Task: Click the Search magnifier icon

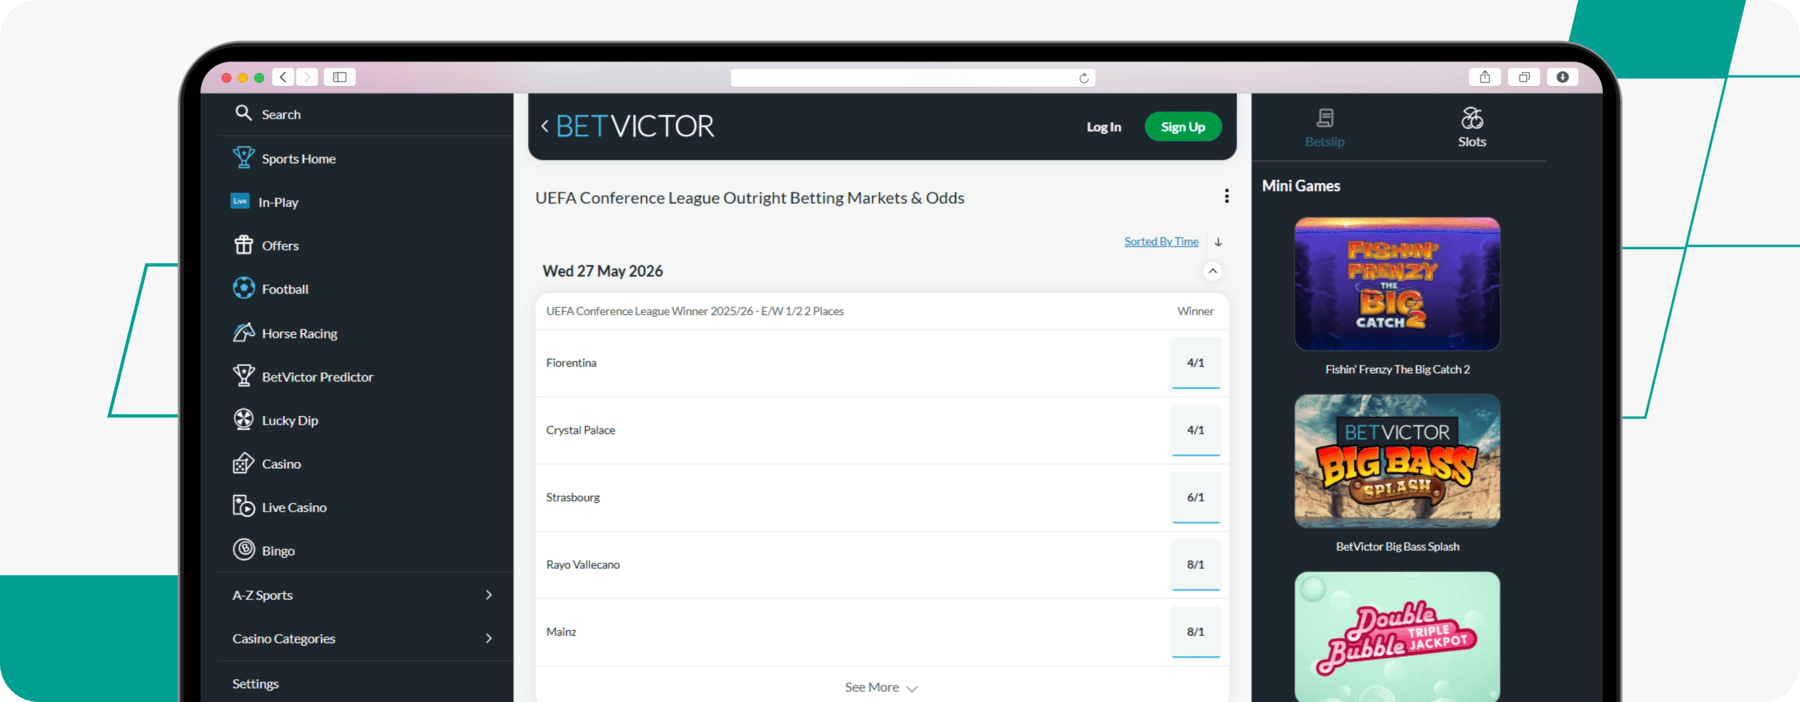Action: click(243, 113)
